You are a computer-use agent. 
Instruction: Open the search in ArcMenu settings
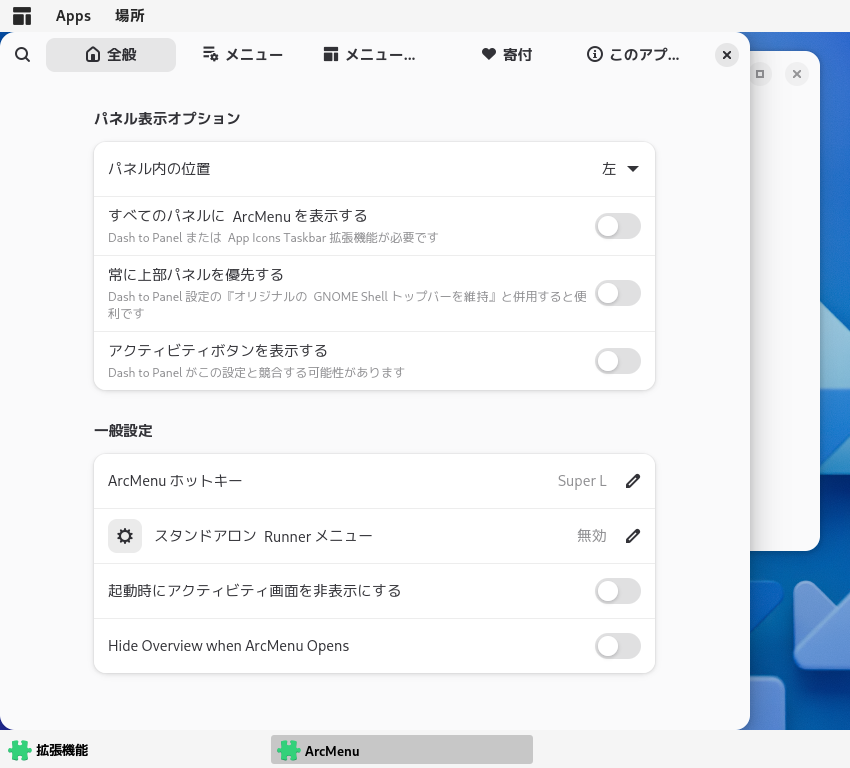22,55
